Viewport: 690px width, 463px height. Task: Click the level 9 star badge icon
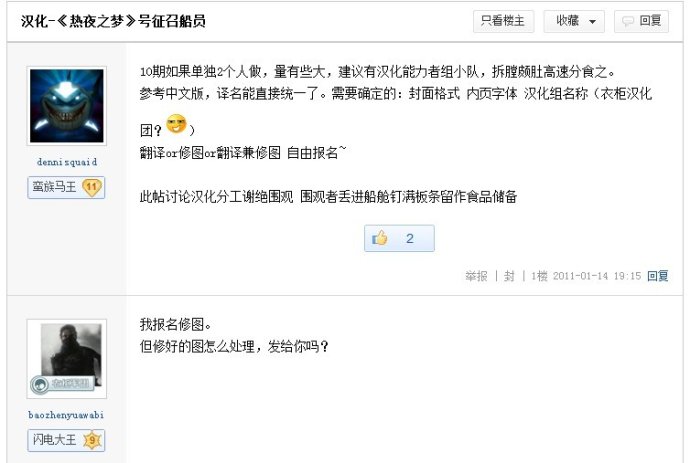[92, 440]
